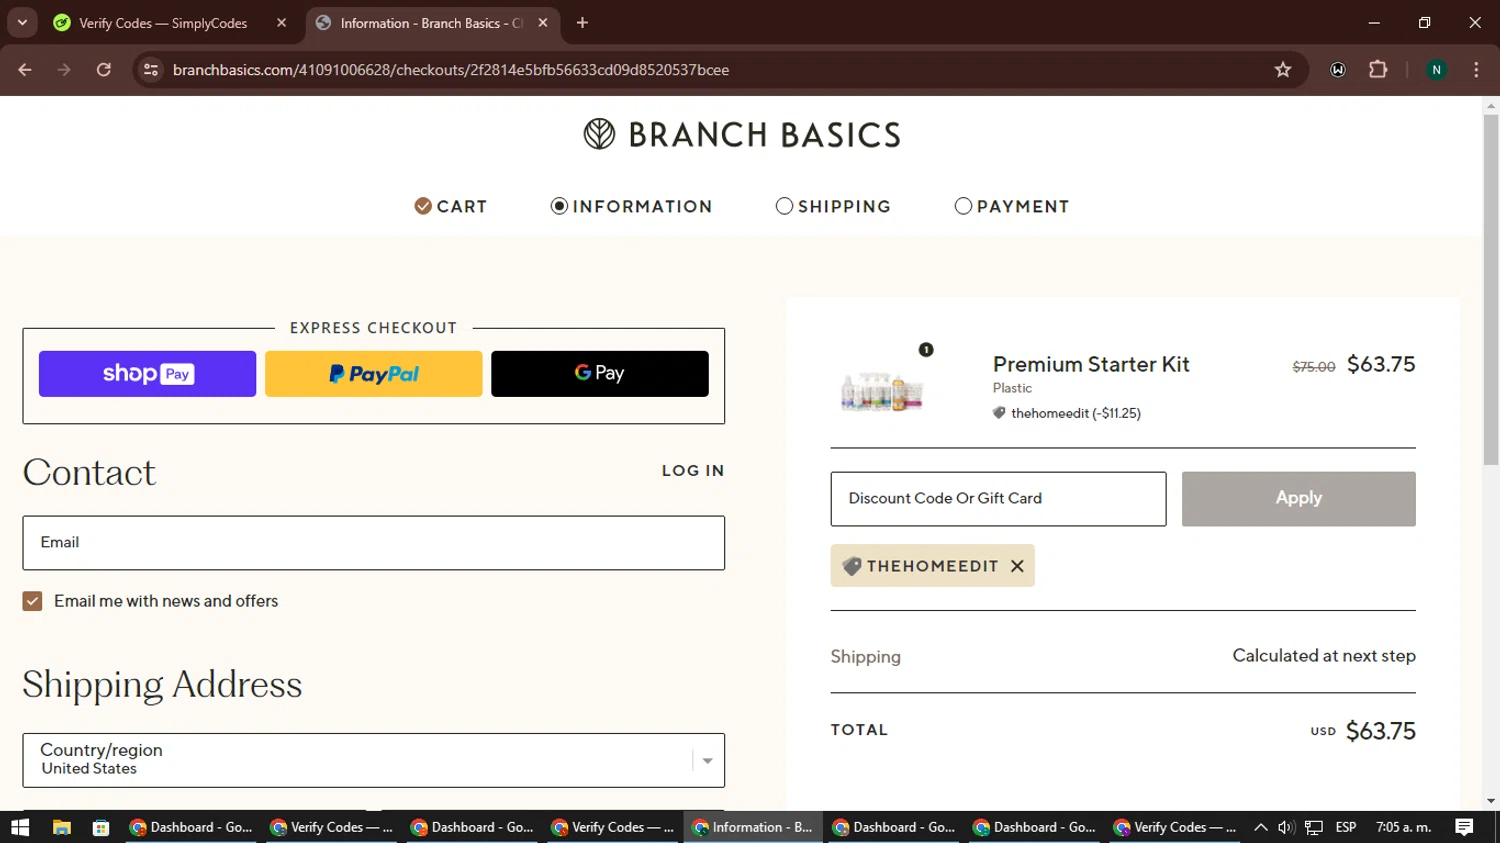This screenshot has width=1500, height=843.
Task: Open the Extensions puzzle icon
Action: (1378, 70)
